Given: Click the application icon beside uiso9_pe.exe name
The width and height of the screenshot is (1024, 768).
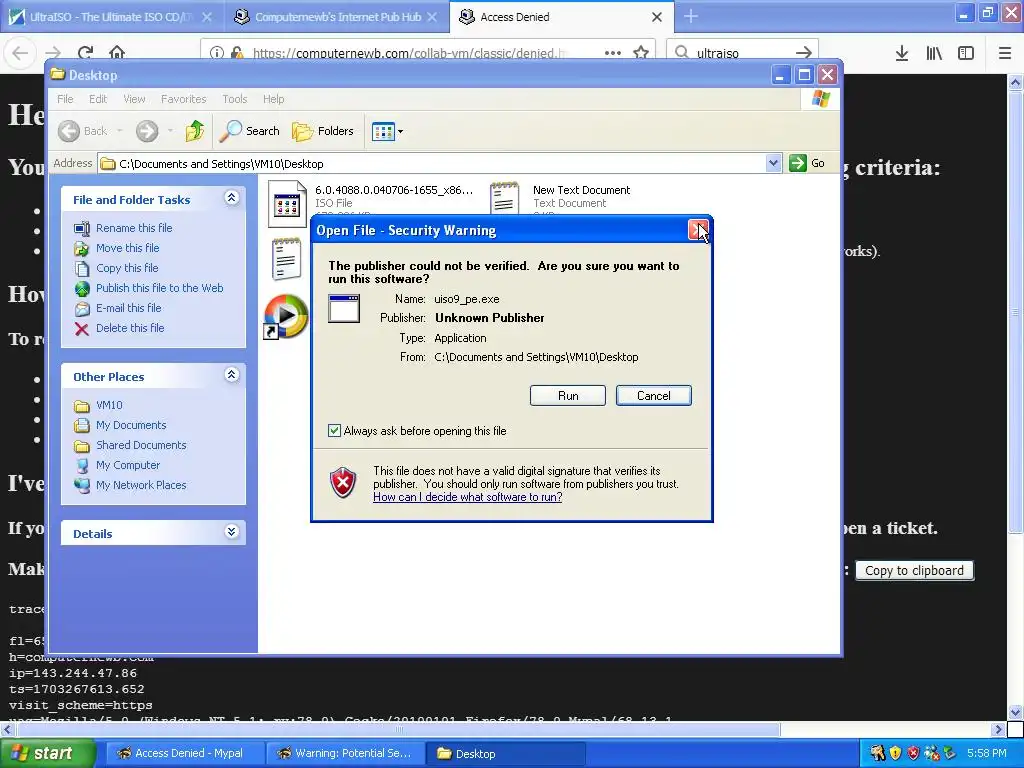Looking at the screenshot, I should (x=344, y=309).
